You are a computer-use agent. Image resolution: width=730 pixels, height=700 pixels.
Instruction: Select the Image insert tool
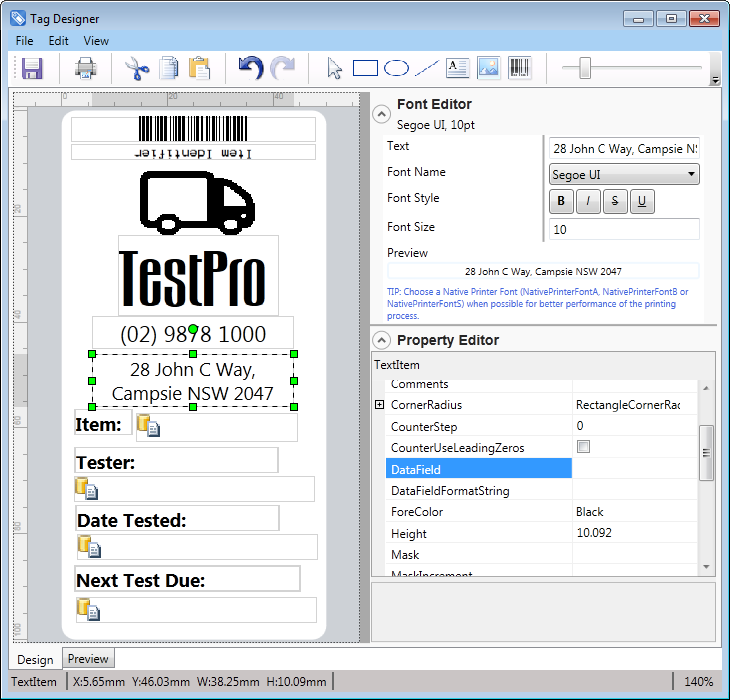pos(488,68)
